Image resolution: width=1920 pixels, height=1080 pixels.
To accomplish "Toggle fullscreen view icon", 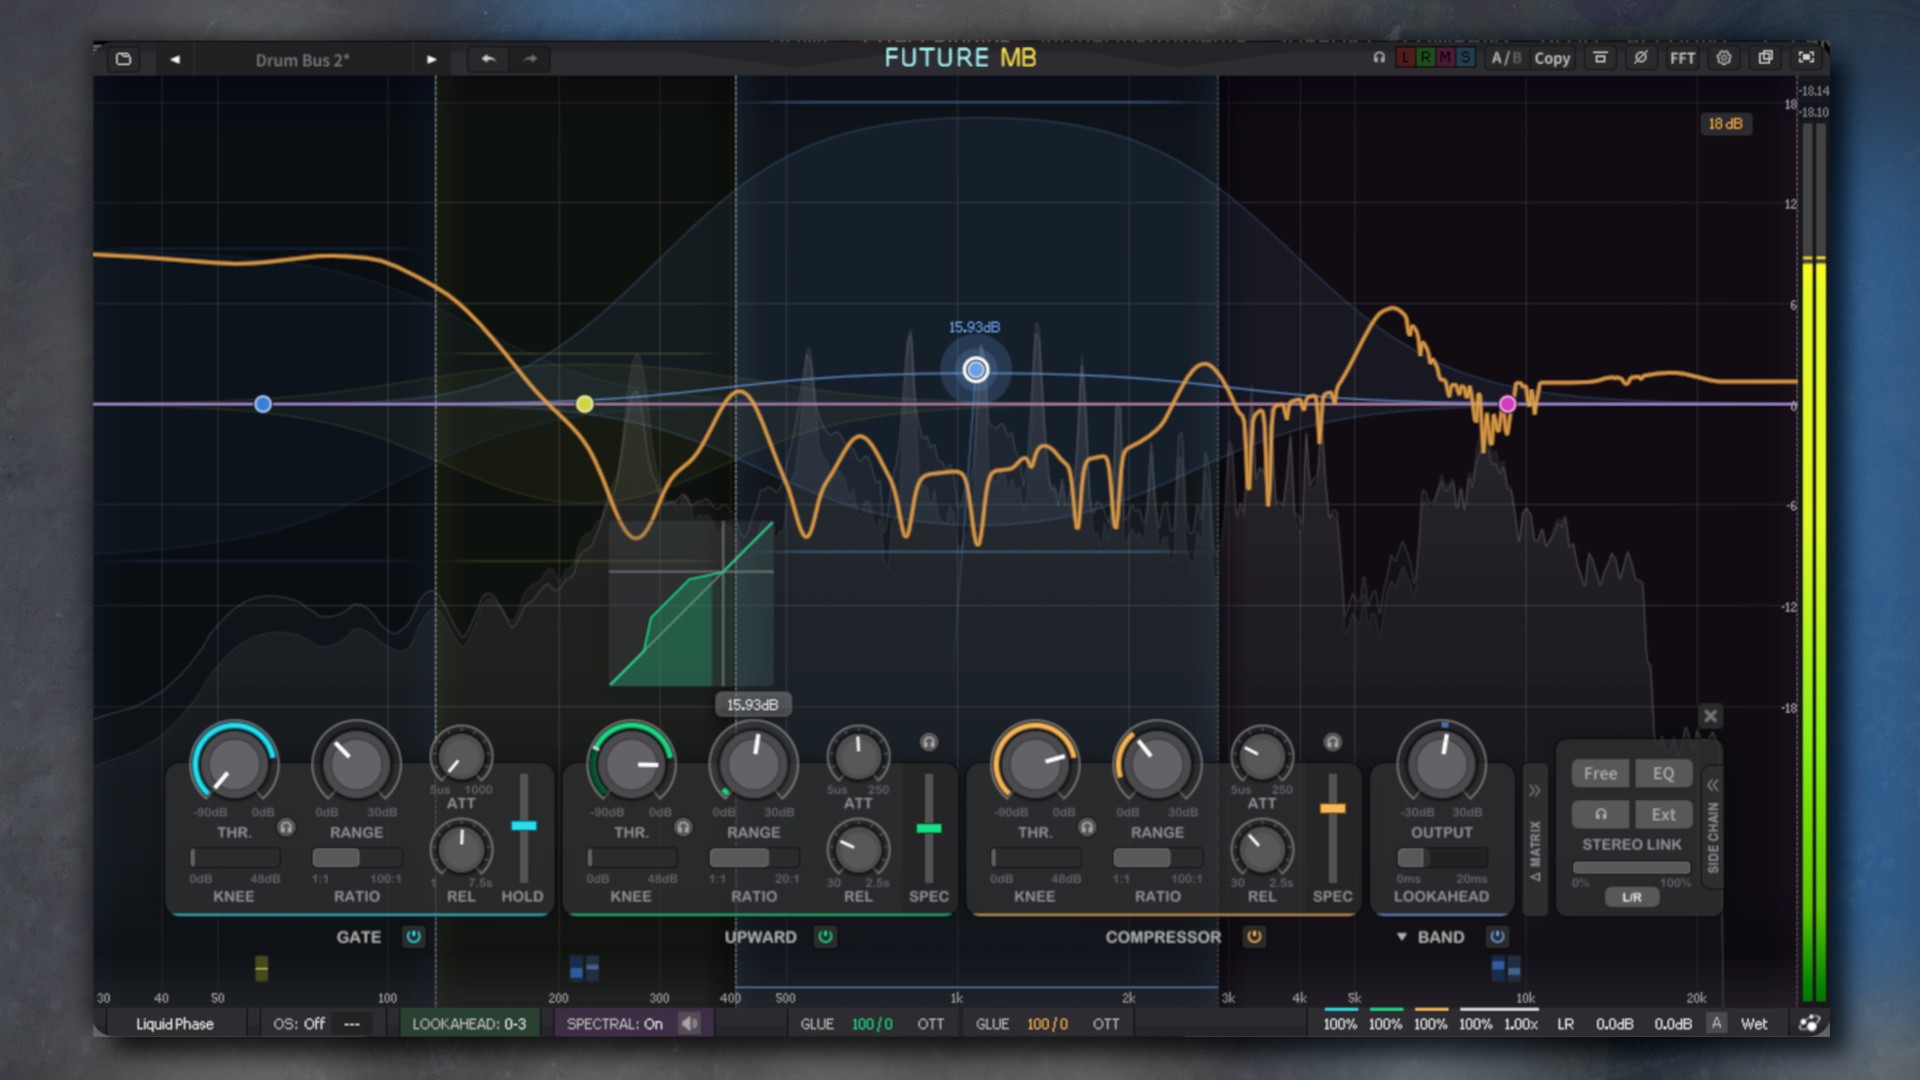I will click(1806, 58).
